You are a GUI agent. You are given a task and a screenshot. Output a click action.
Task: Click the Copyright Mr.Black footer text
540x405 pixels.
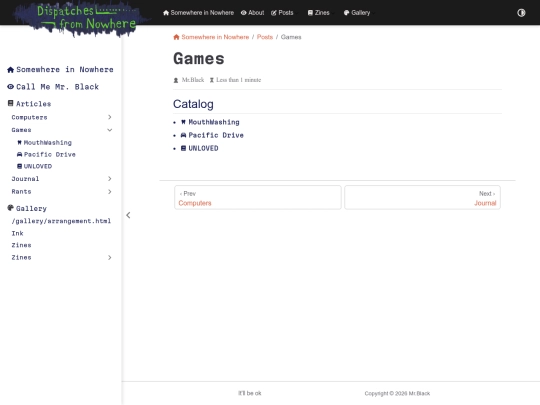pyautogui.click(x=397, y=393)
